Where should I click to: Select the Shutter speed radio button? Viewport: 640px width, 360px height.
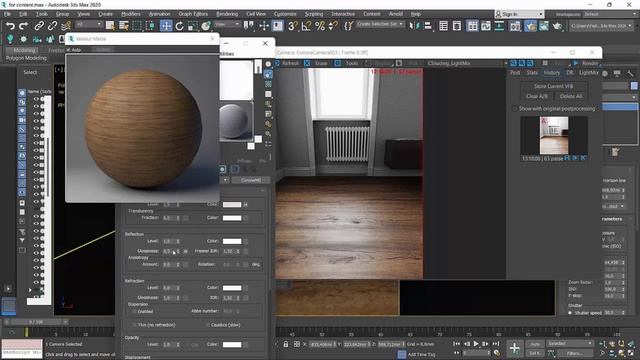(x=570, y=313)
